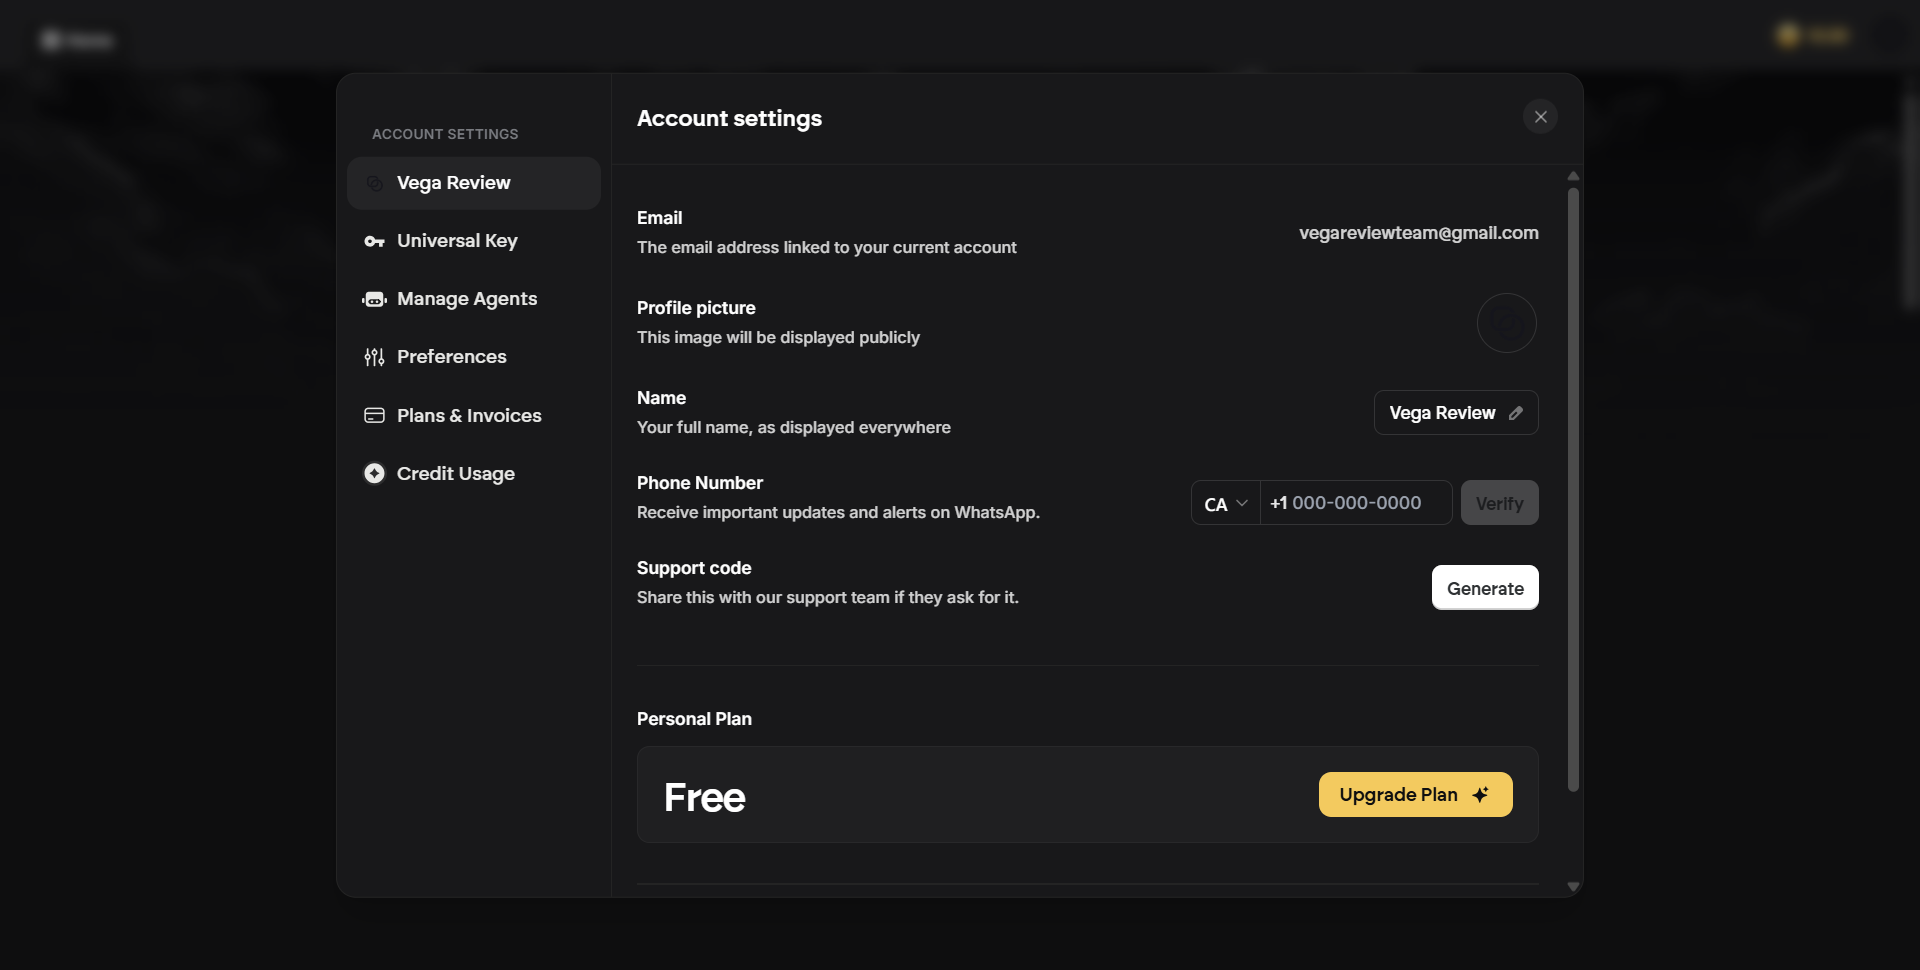Click the scrollbar up arrow in settings
Viewport: 1920px width, 970px height.
(x=1573, y=176)
